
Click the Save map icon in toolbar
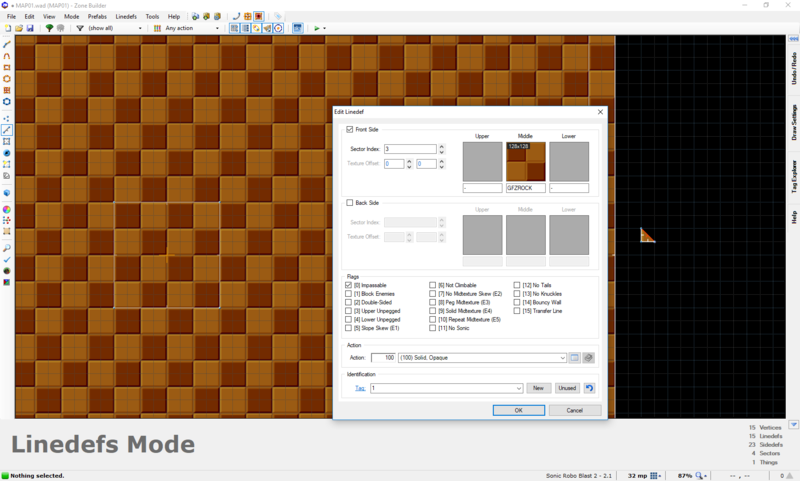pyautogui.click(x=30, y=28)
